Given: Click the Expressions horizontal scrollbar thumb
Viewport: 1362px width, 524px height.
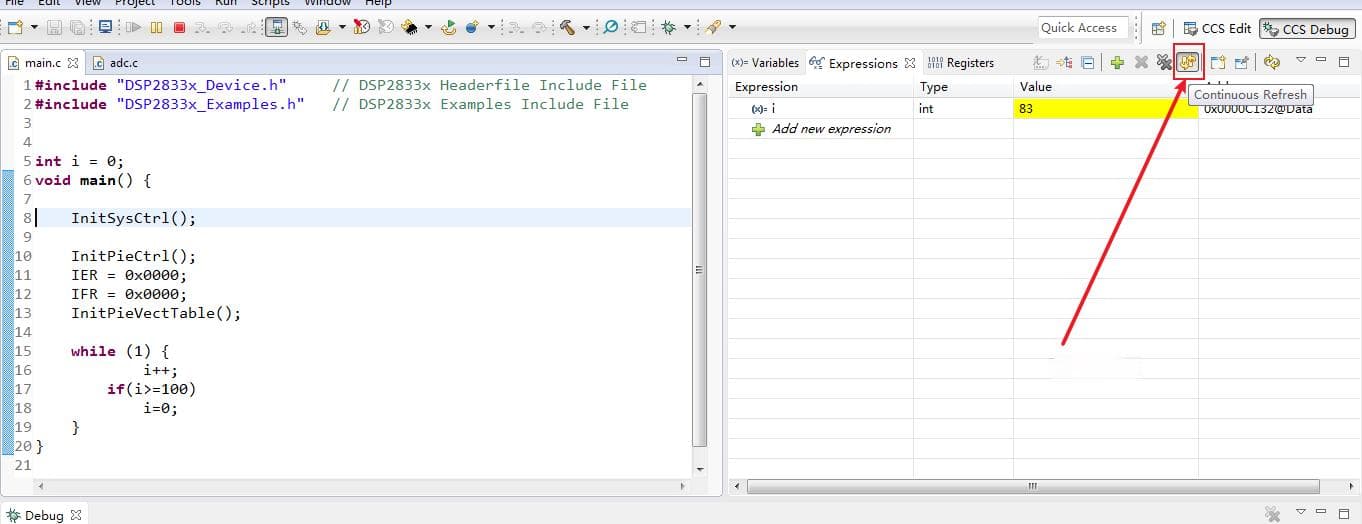Looking at the screenshot, I should point(1031,486).
